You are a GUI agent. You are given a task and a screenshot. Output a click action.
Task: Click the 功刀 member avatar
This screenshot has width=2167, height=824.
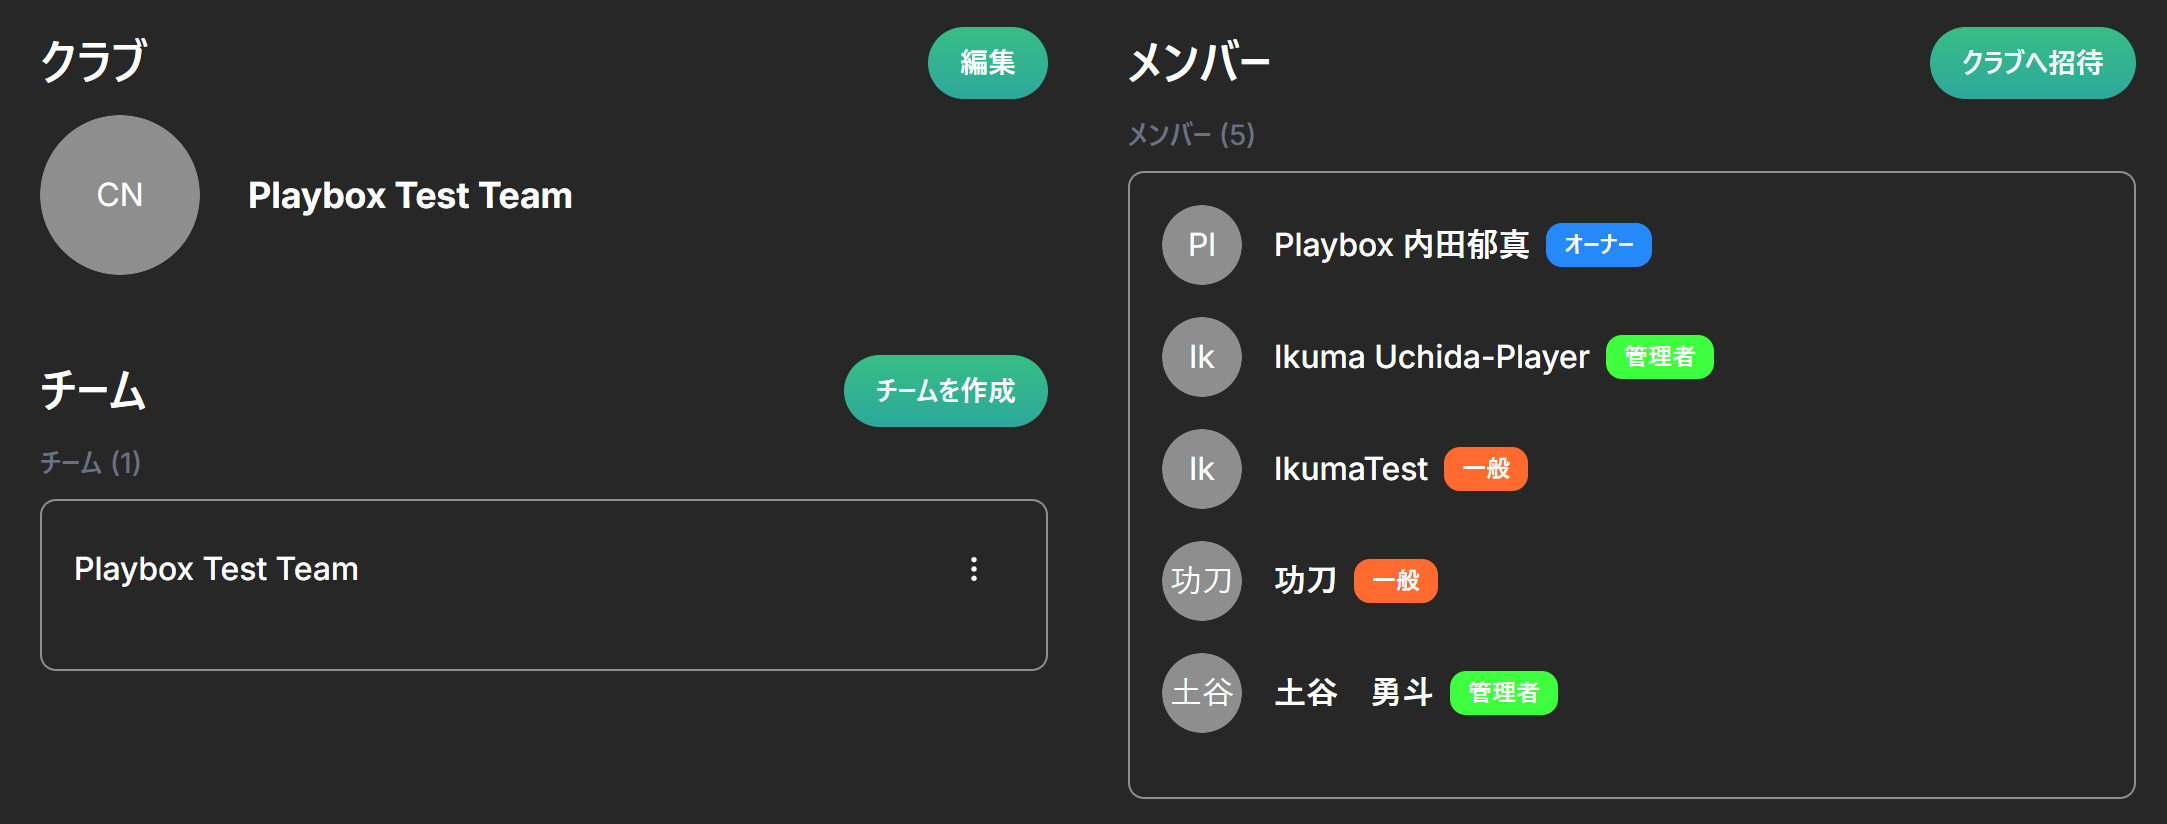point(1201,581)
